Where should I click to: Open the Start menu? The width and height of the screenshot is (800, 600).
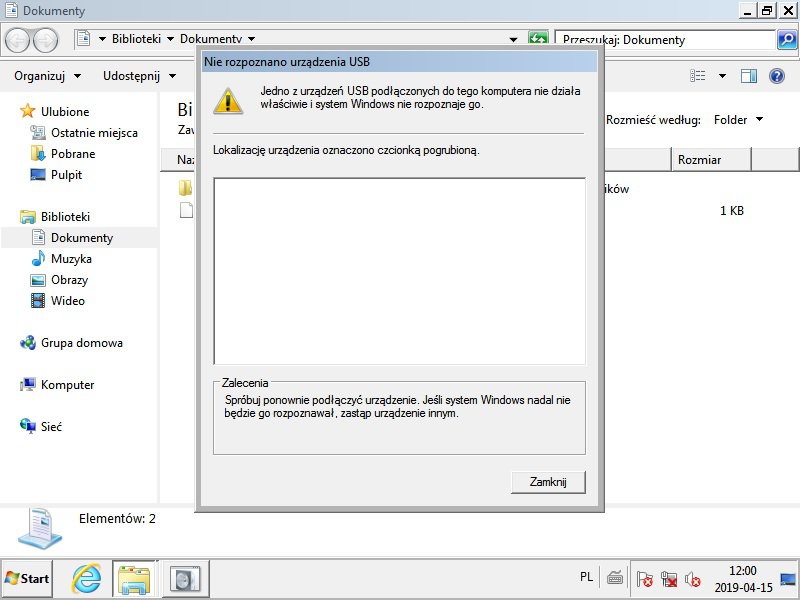[x=27, y=579]
